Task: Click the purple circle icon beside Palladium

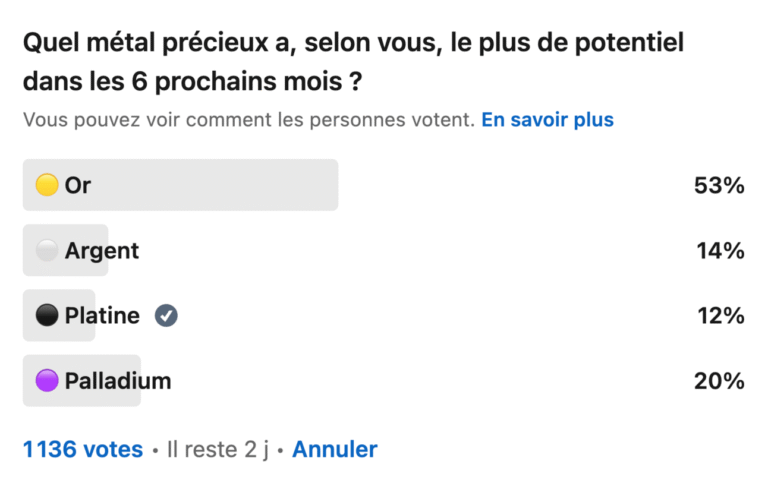Action: [47, 381]
